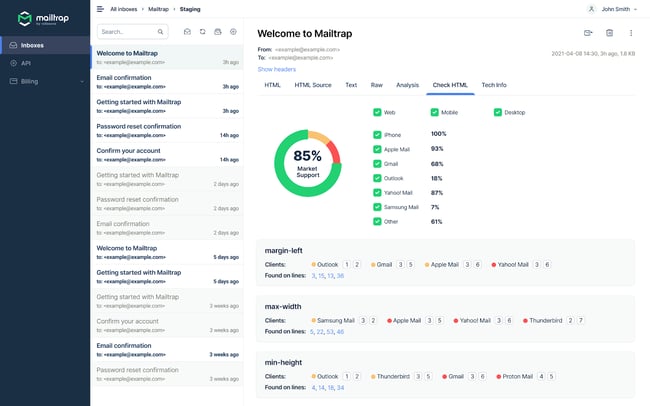Click the Show headers link
Screen dimensions: 650x406
point(277,69)
